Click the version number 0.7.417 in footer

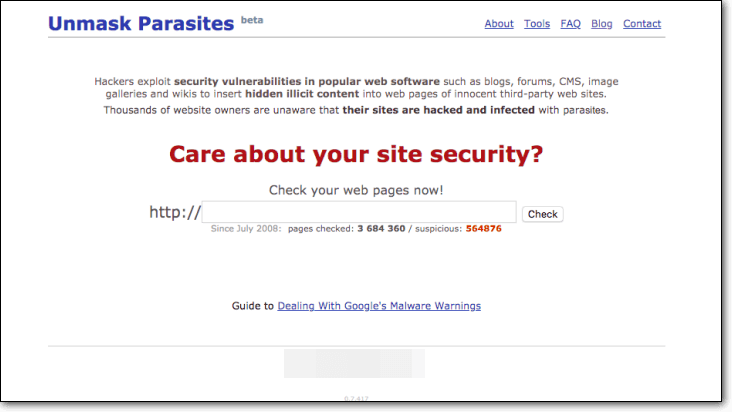click(x=354, y=398)
